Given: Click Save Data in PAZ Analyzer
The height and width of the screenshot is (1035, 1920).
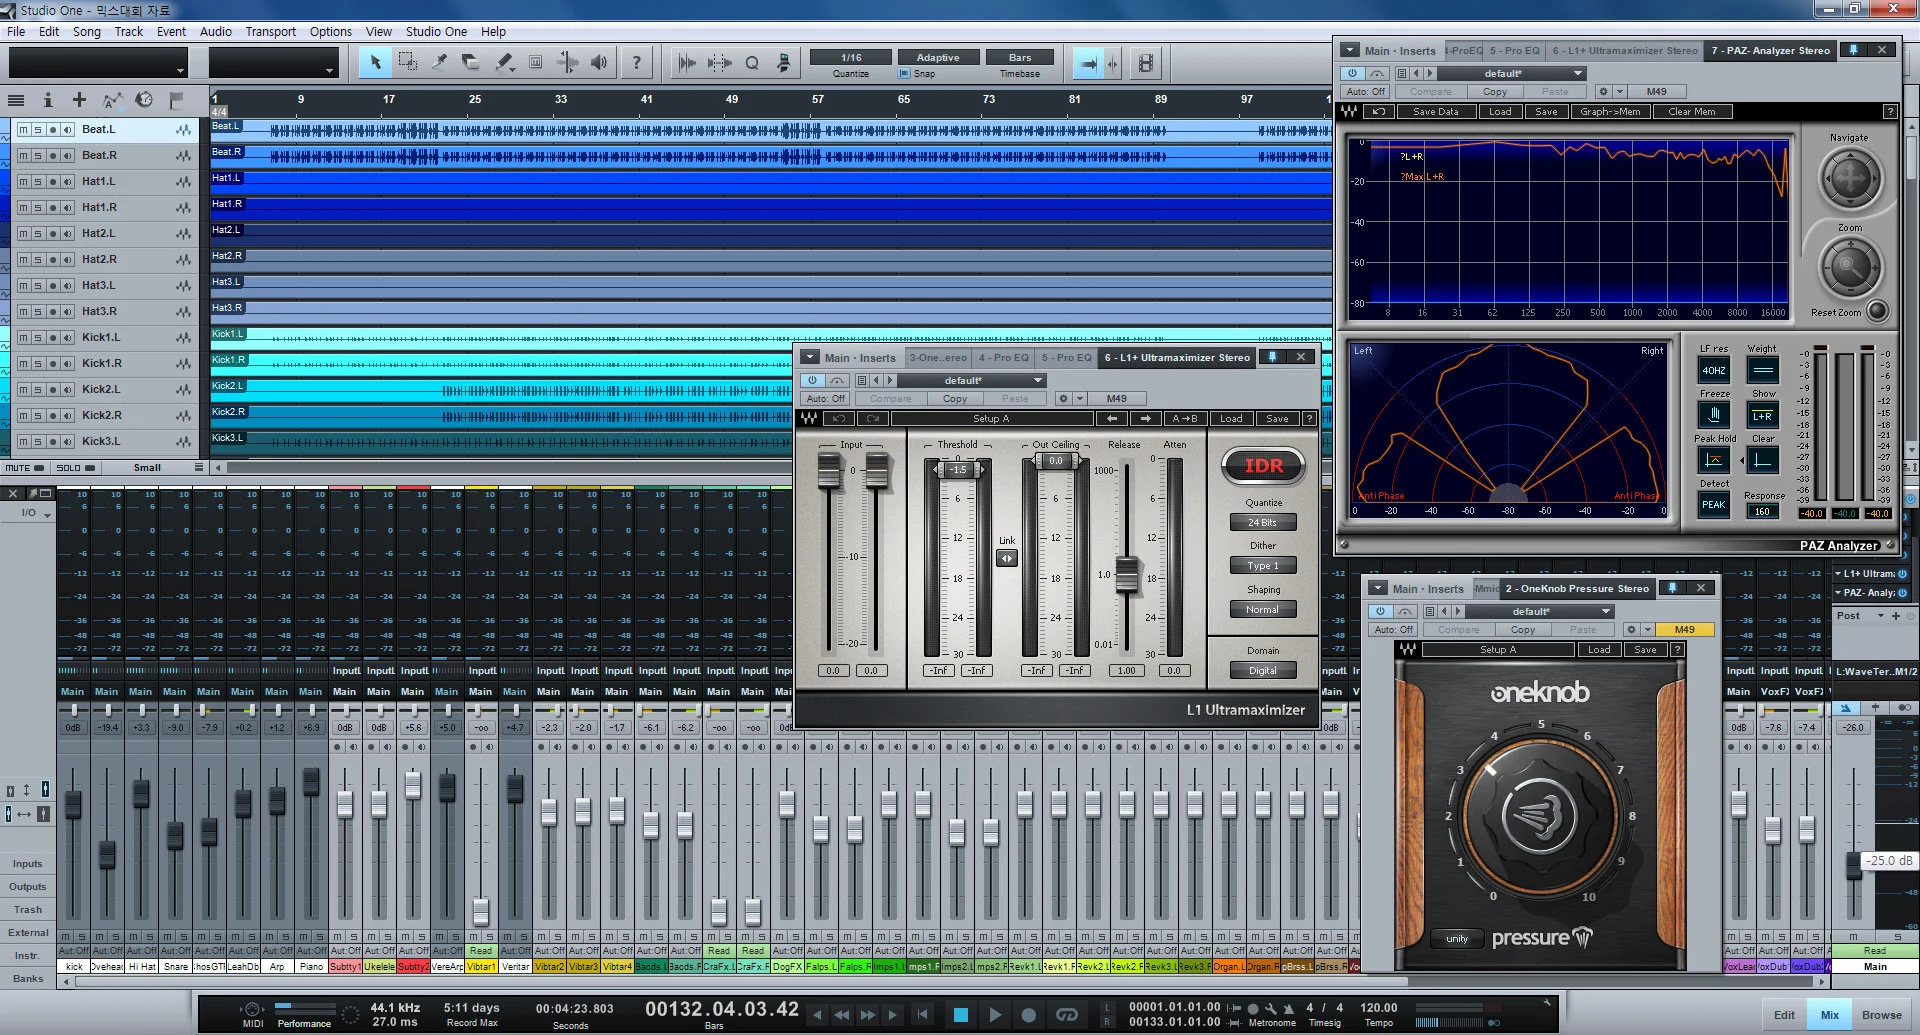Looking at the screenshot, I should pyautogui.click(x=1435, y=111).
